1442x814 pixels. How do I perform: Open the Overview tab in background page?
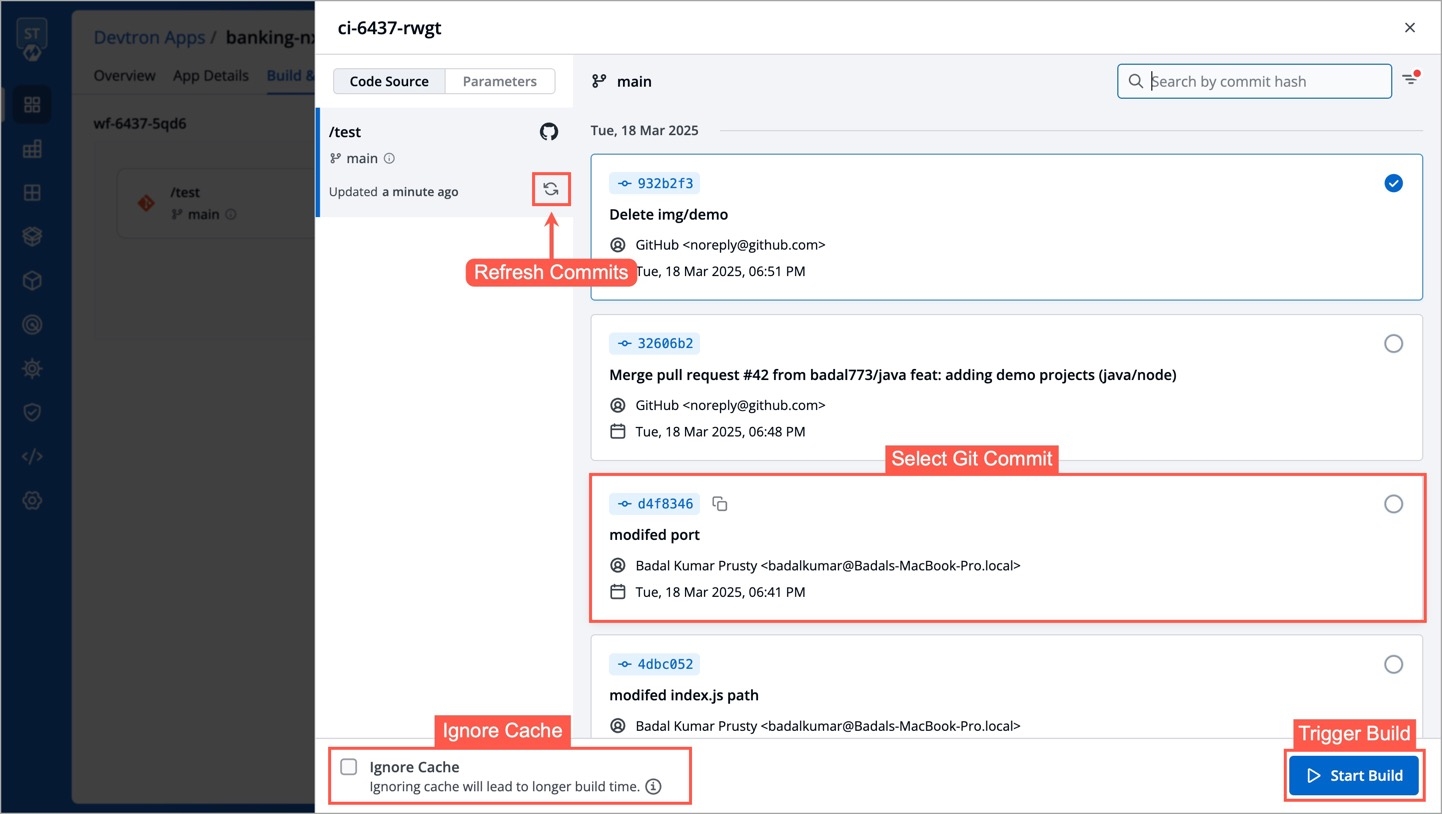click(x=125, y=75)
